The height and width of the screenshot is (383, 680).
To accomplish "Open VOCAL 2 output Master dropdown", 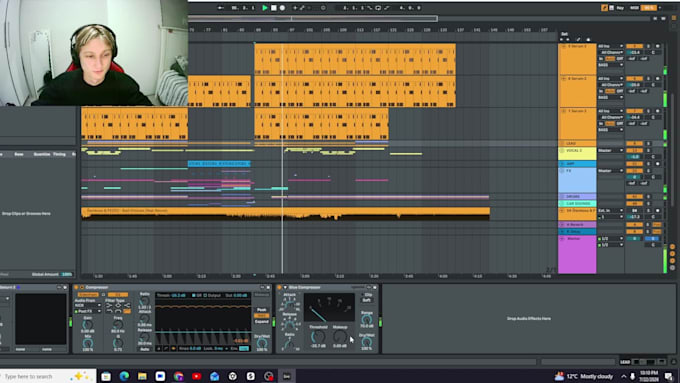I will pyautogui.click(x=611, y=150).
